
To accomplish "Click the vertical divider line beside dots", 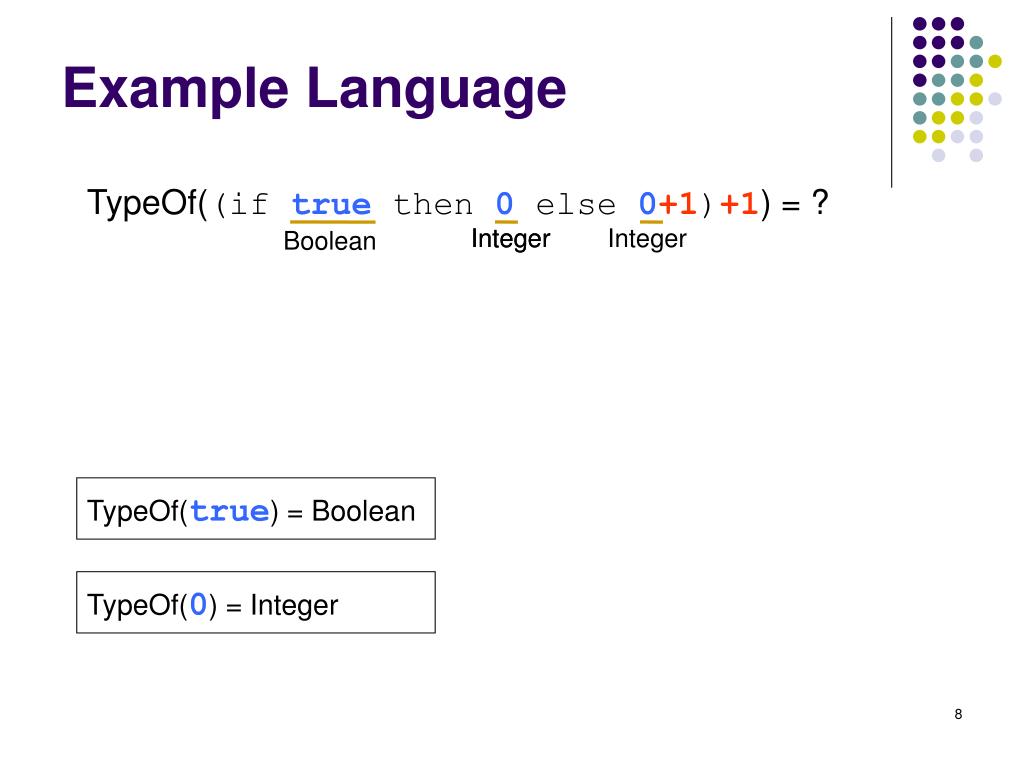I will coord(891,103).
